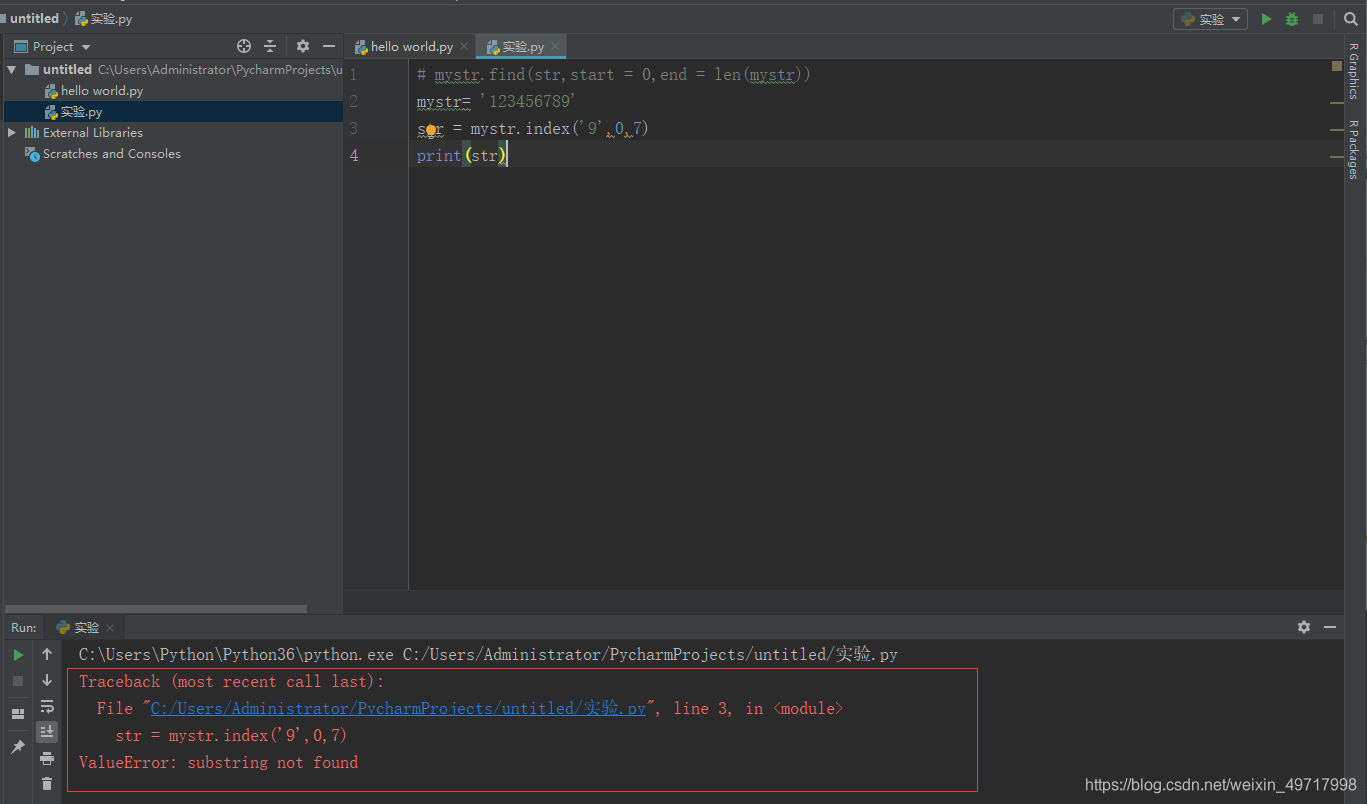Click the untitled breadcrumb in the navigation bar
Screen dimensions: 1367x804
tap(34, 18)
